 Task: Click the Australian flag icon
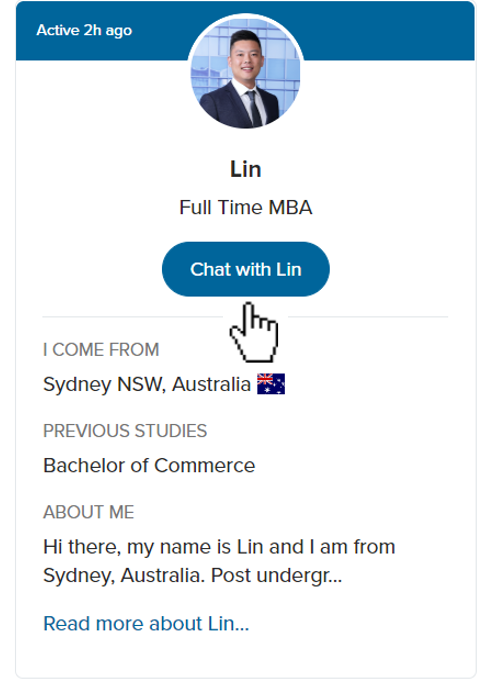click(271, 384)
